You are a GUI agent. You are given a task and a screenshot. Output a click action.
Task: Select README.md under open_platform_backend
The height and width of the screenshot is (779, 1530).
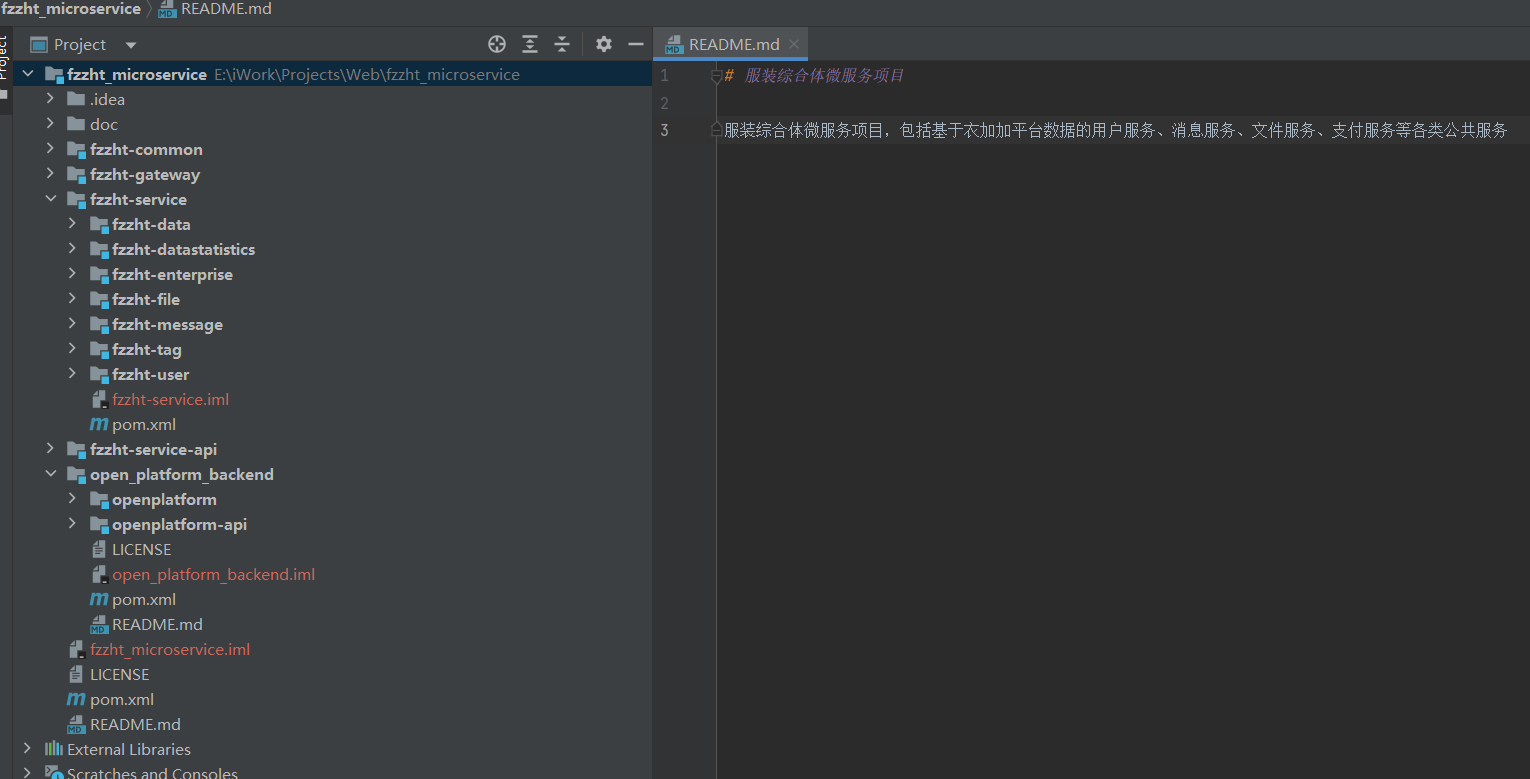click(157, 624)
